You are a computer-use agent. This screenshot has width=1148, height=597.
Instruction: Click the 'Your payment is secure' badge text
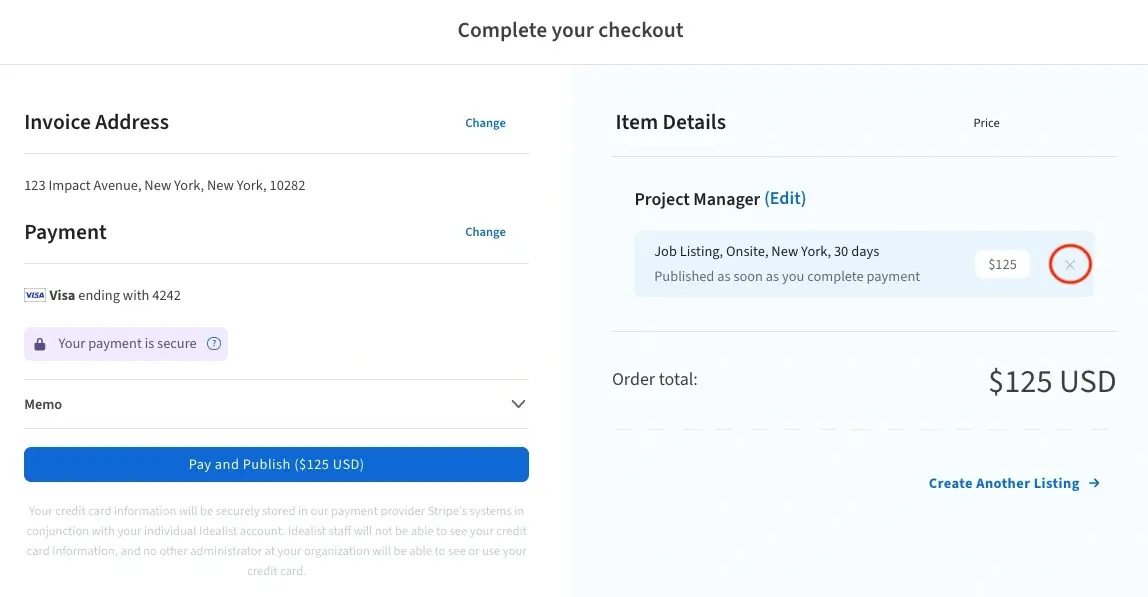(127, 344)
